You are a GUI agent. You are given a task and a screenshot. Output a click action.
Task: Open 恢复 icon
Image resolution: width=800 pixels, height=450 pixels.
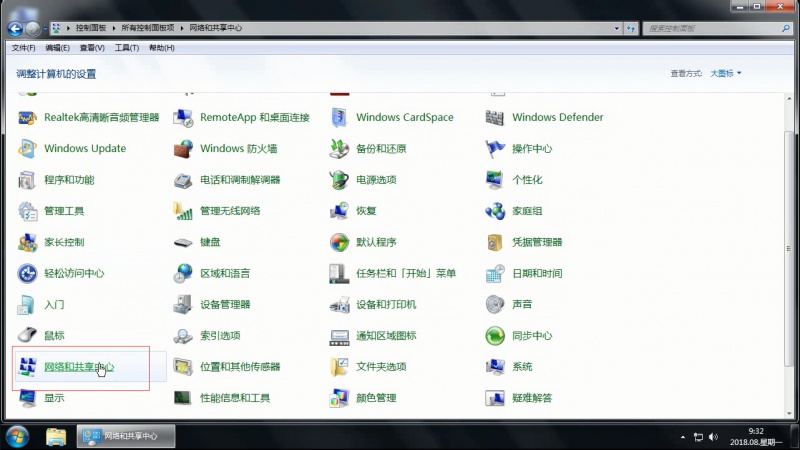(x=339, y=211)
